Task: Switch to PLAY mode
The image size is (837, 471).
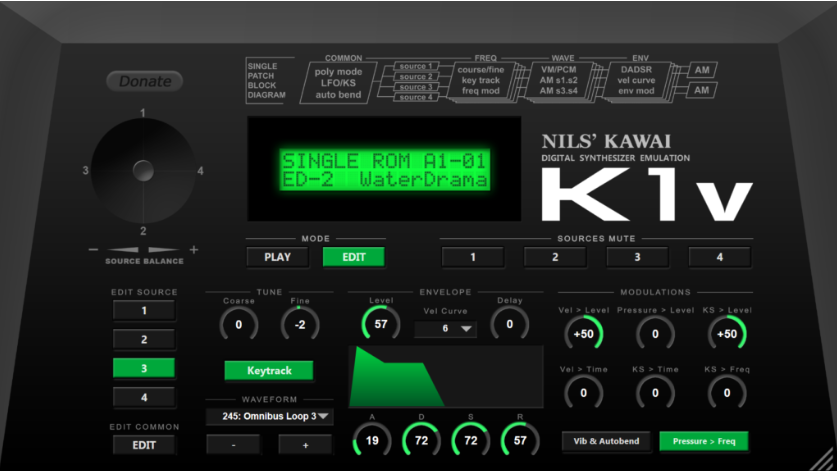Action: (278, 257)
